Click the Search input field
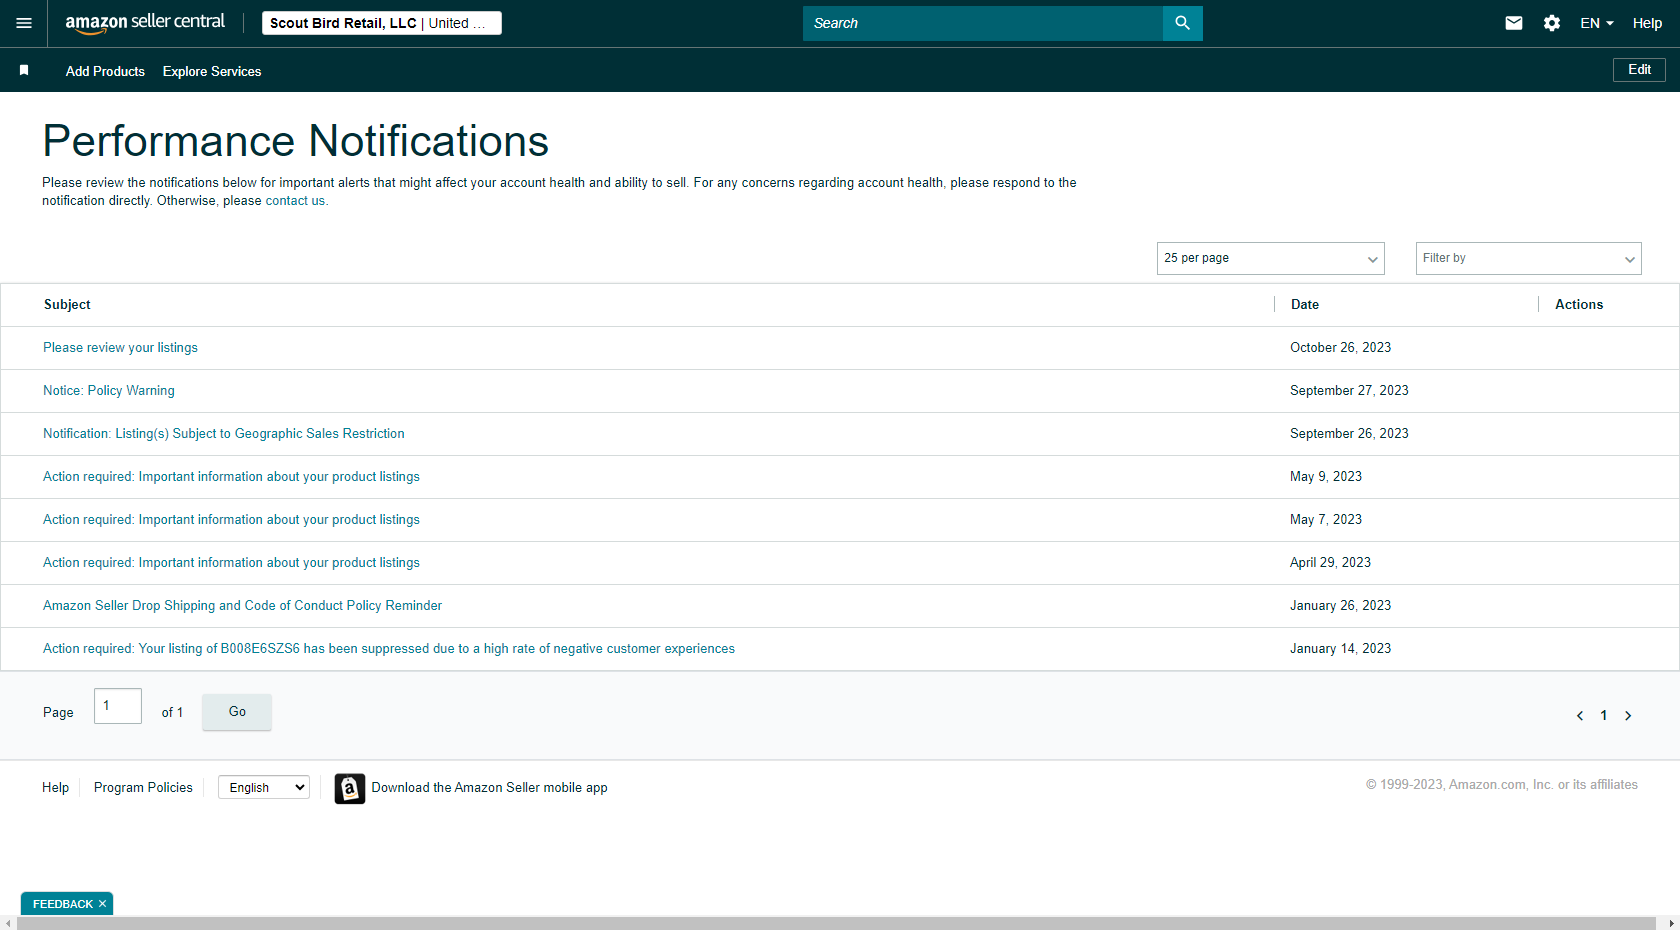 click(x=983, y=23)
